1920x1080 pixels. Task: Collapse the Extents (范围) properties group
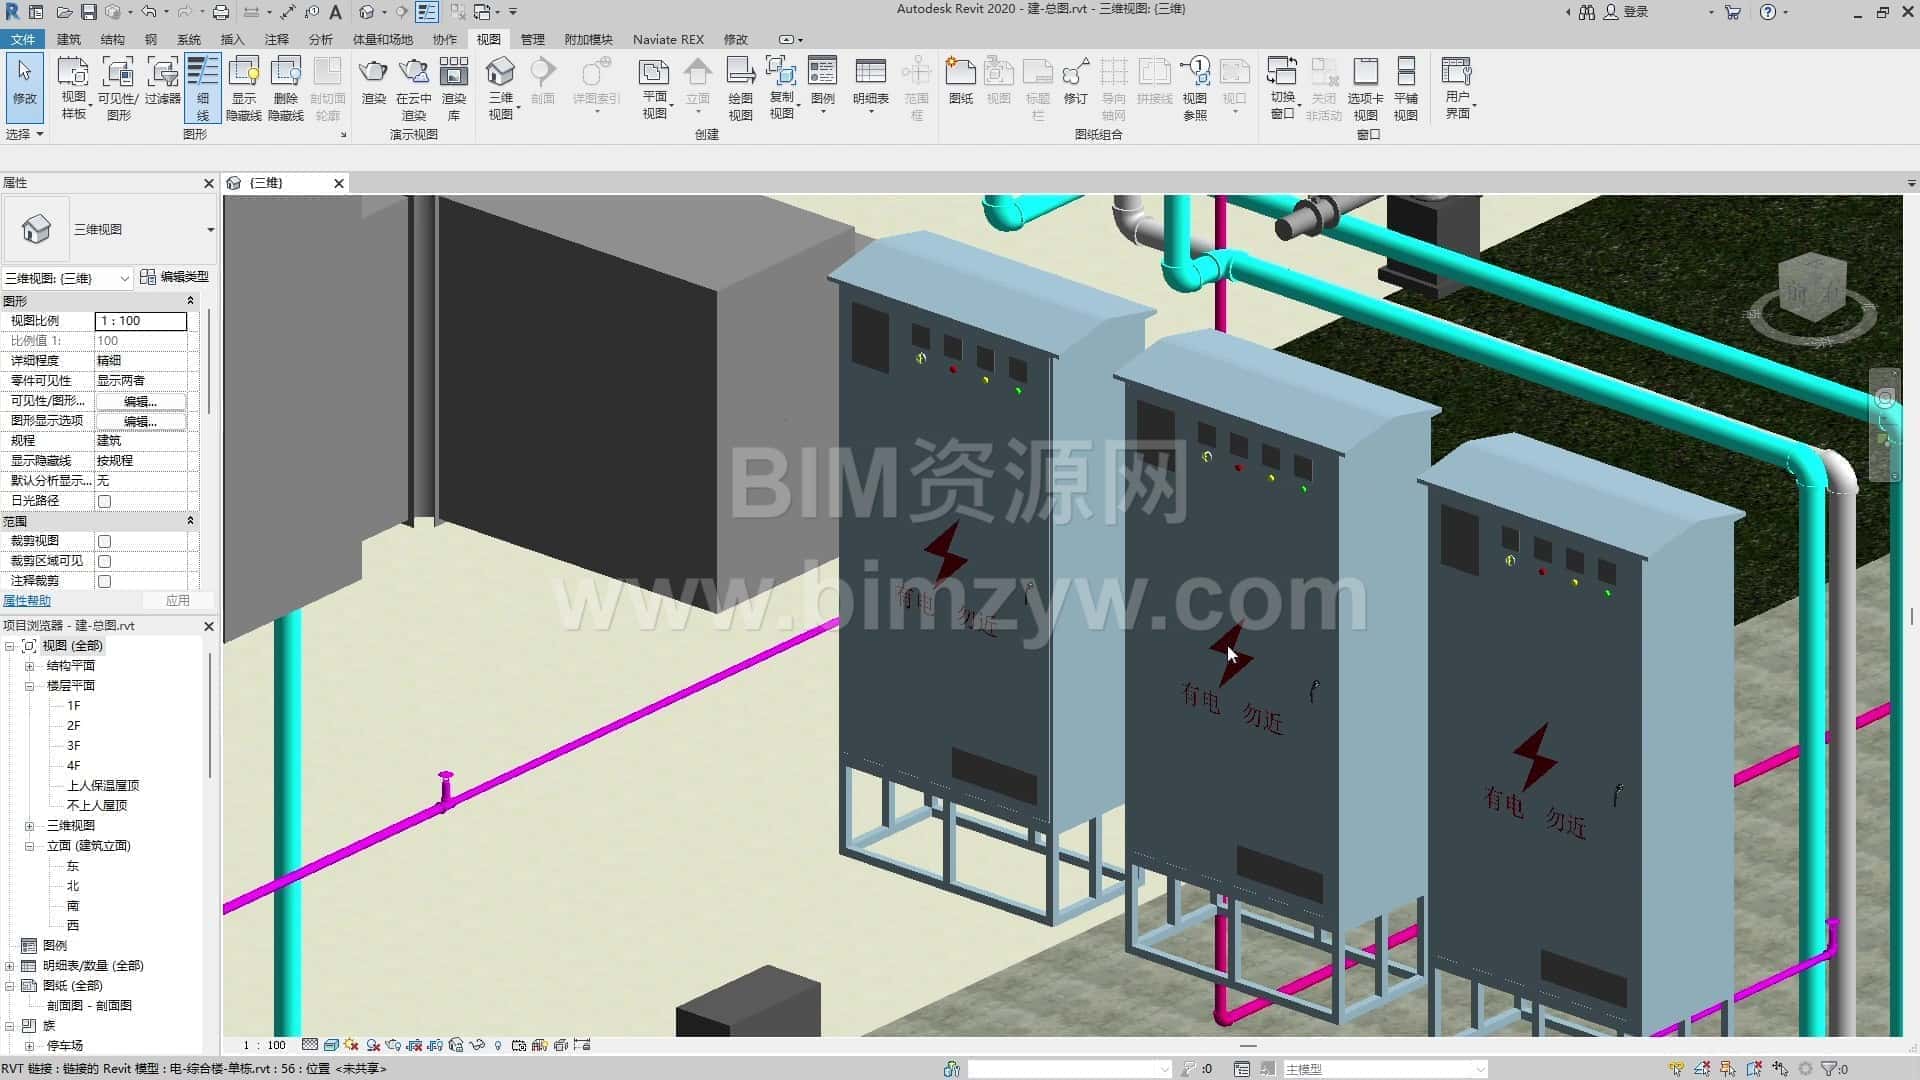(190, 521)
